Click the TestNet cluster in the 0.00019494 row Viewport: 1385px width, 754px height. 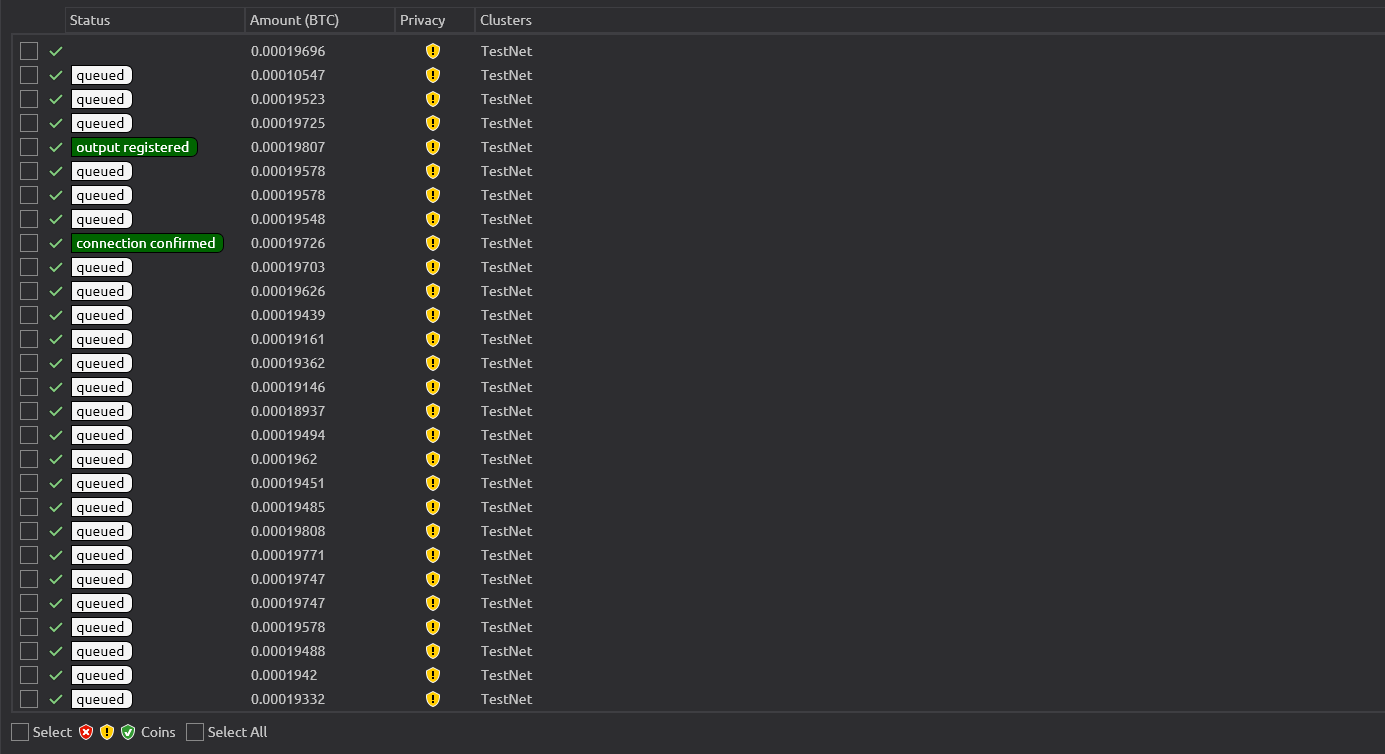(506, 435)
